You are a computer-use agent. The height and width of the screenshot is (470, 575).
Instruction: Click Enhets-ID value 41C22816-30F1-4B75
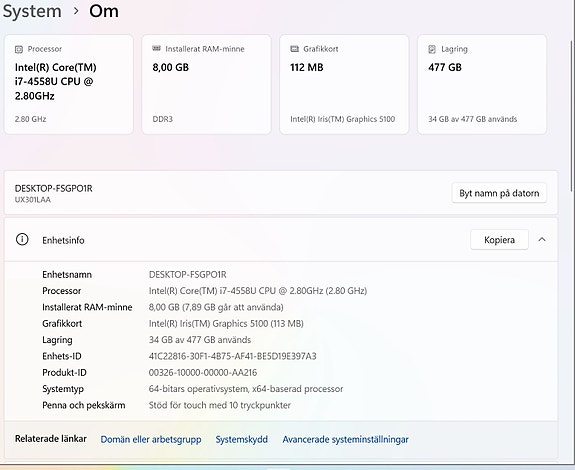[232, 356]
